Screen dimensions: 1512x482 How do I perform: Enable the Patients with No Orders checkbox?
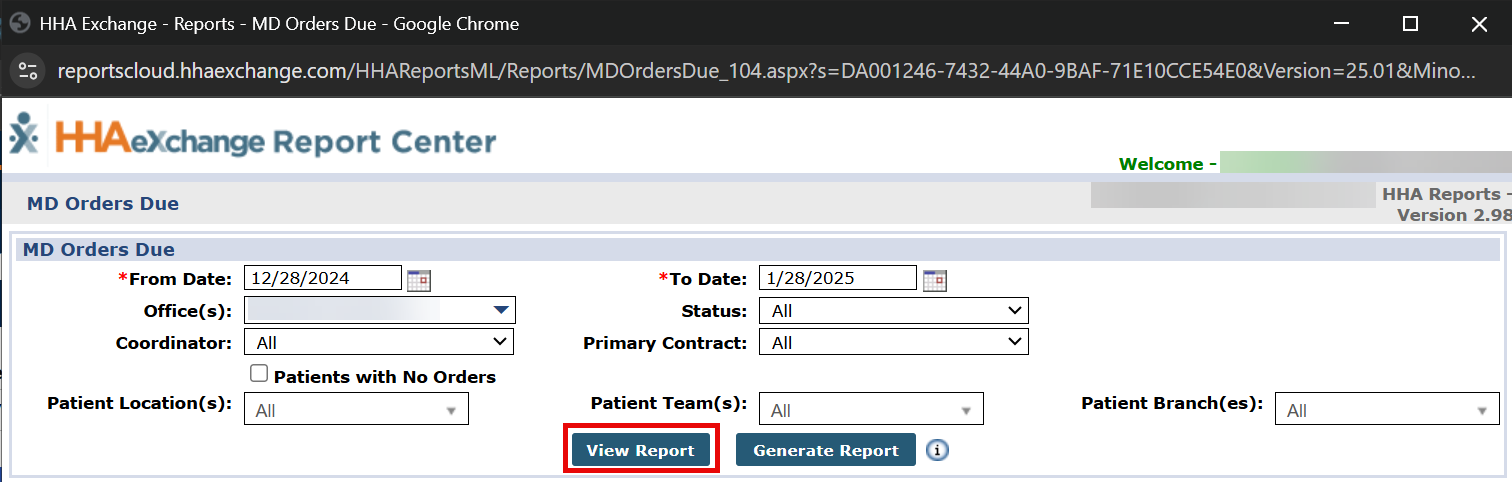click(x=259, y=374)
